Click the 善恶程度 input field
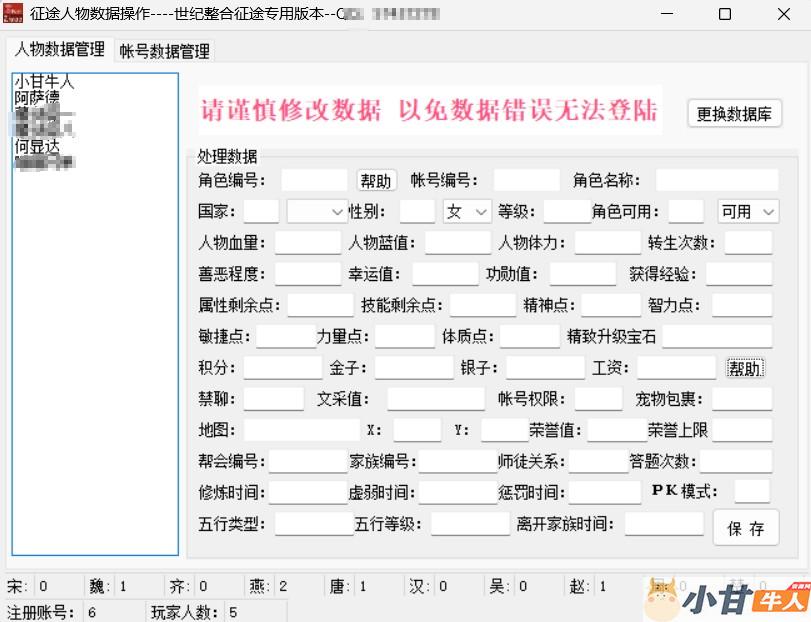 pos(308,274)
